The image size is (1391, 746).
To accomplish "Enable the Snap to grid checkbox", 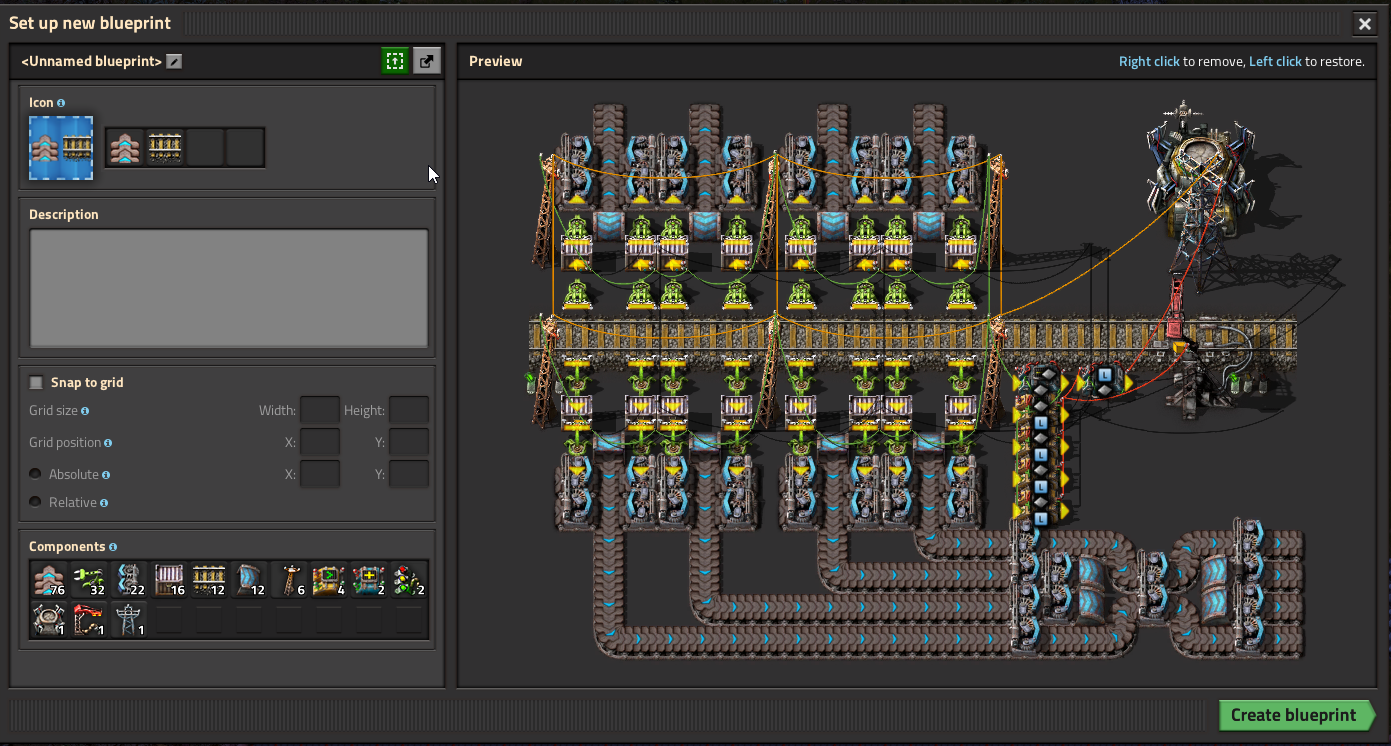I will [37, 382].
